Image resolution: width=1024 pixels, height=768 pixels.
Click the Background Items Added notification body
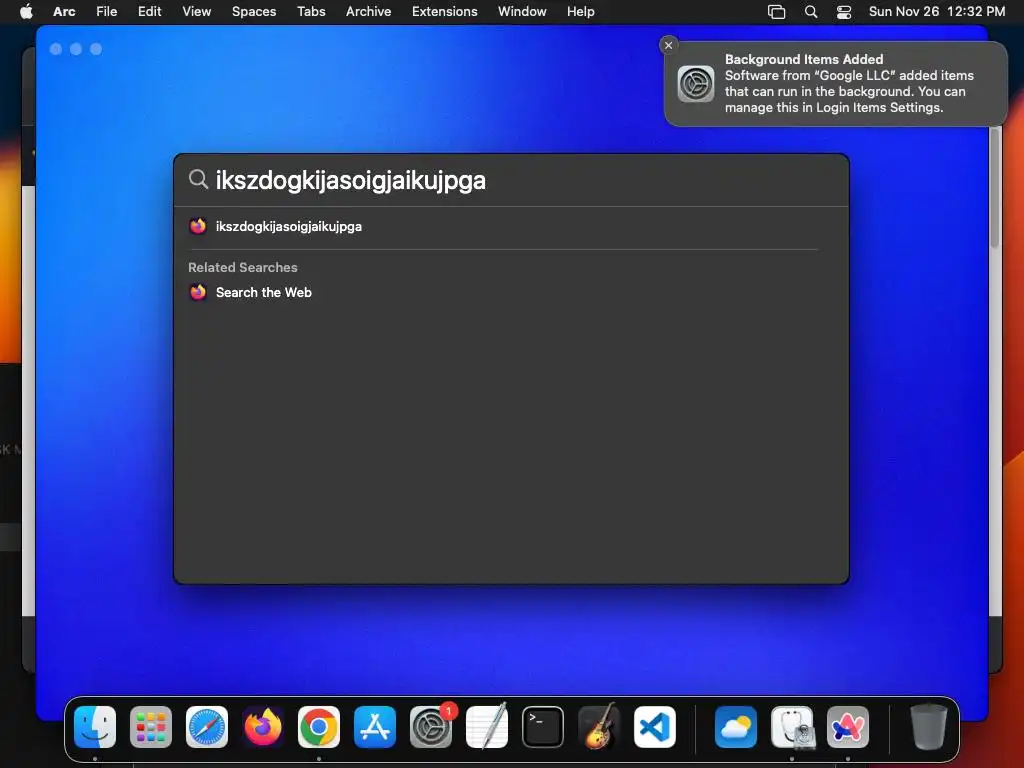coord(836,84)
